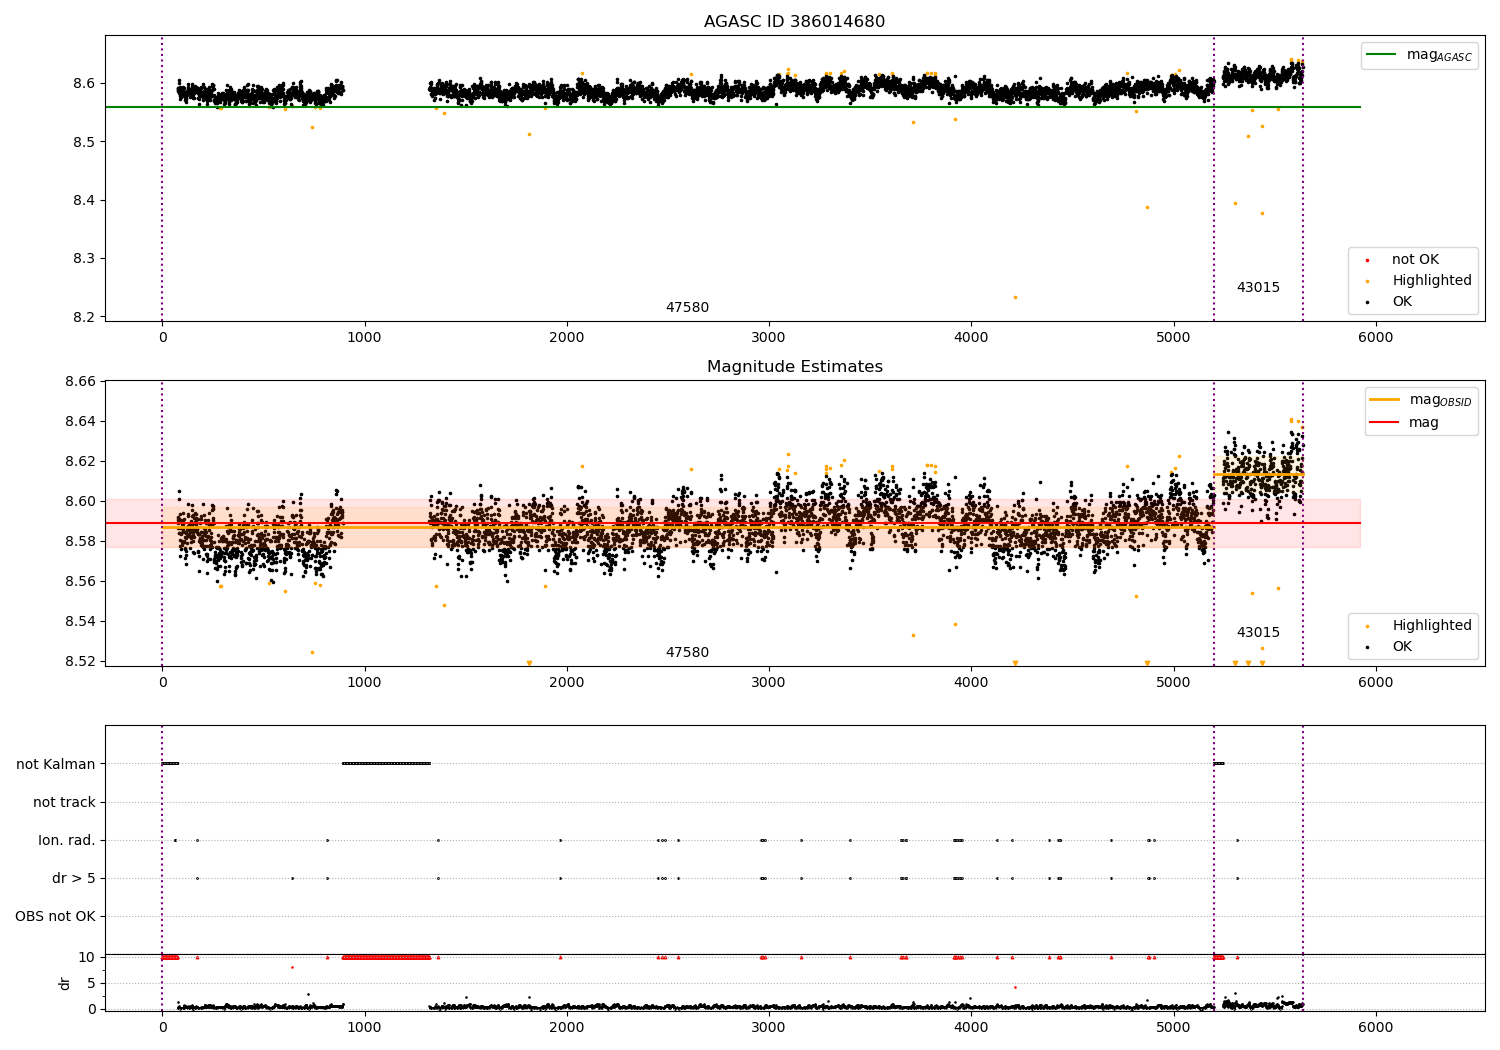Click the 'Magnitude Estimates' plot title
This screenshot has width=1500, height=1050.
(x=794, y=367)
